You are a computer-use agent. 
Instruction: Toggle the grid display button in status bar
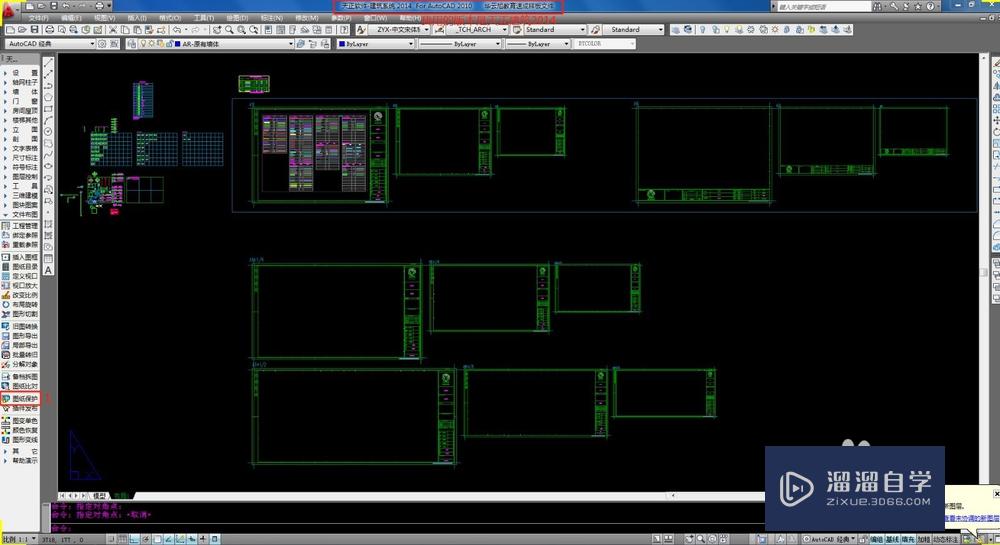[123, 539]
